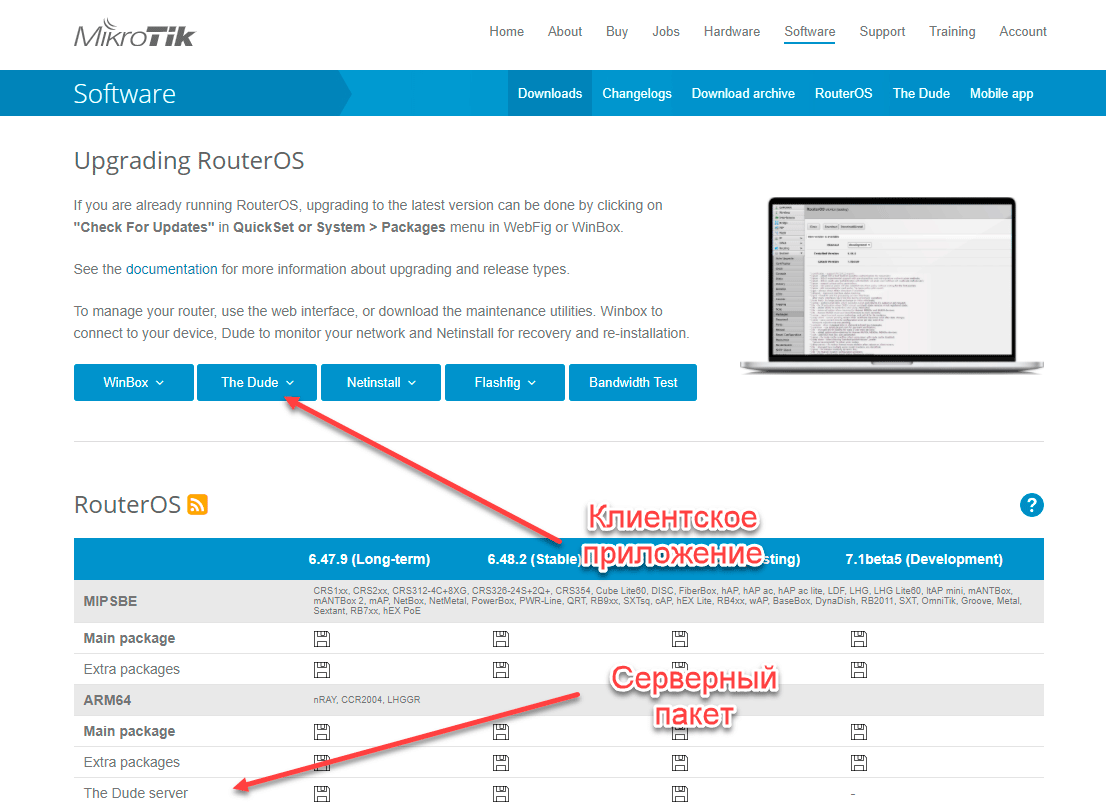Image resolution: width=1106 pixels, height=806 pixels.
Task: Download The Dude server 6.48.2 Stable
Action: (501, 794)
